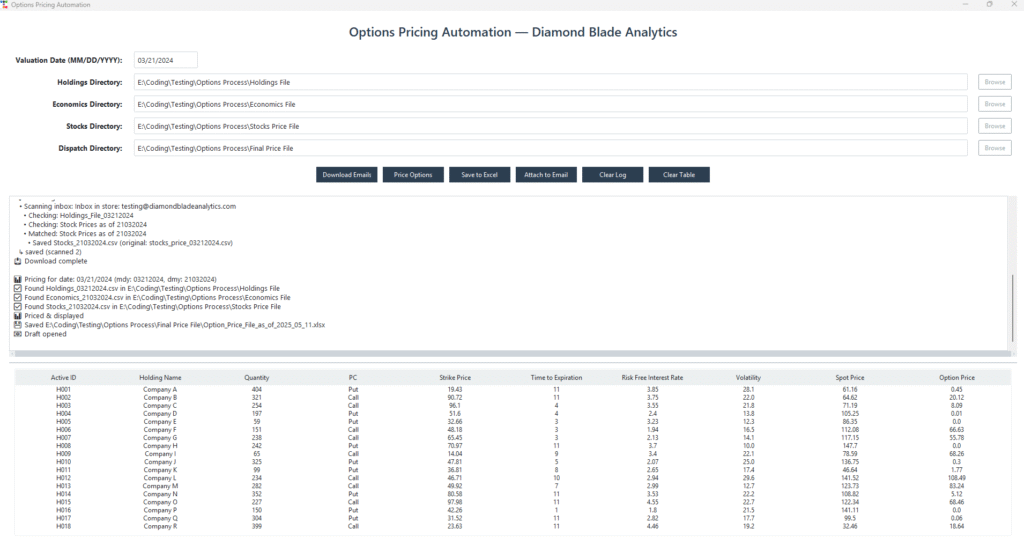Screen dimensions: 1024x551
Task: Choose Attach to Email
Action: pyautogui.click(x=546, y=175)
